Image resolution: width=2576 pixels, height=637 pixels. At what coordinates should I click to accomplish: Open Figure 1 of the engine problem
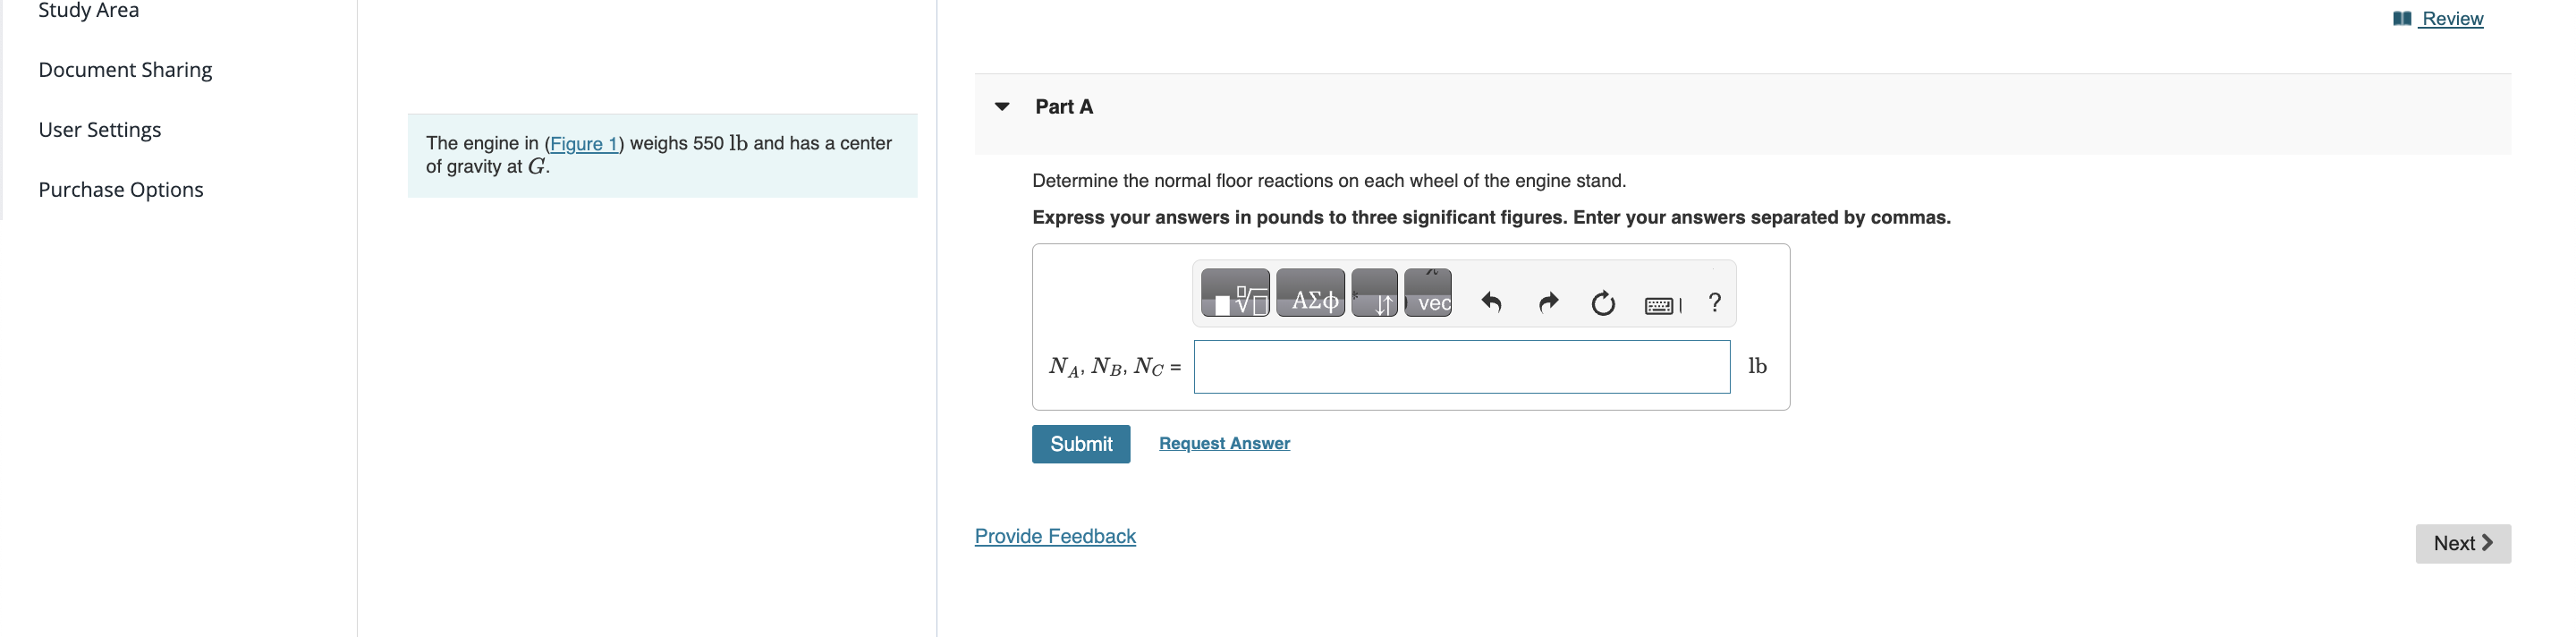coord(583,143)
